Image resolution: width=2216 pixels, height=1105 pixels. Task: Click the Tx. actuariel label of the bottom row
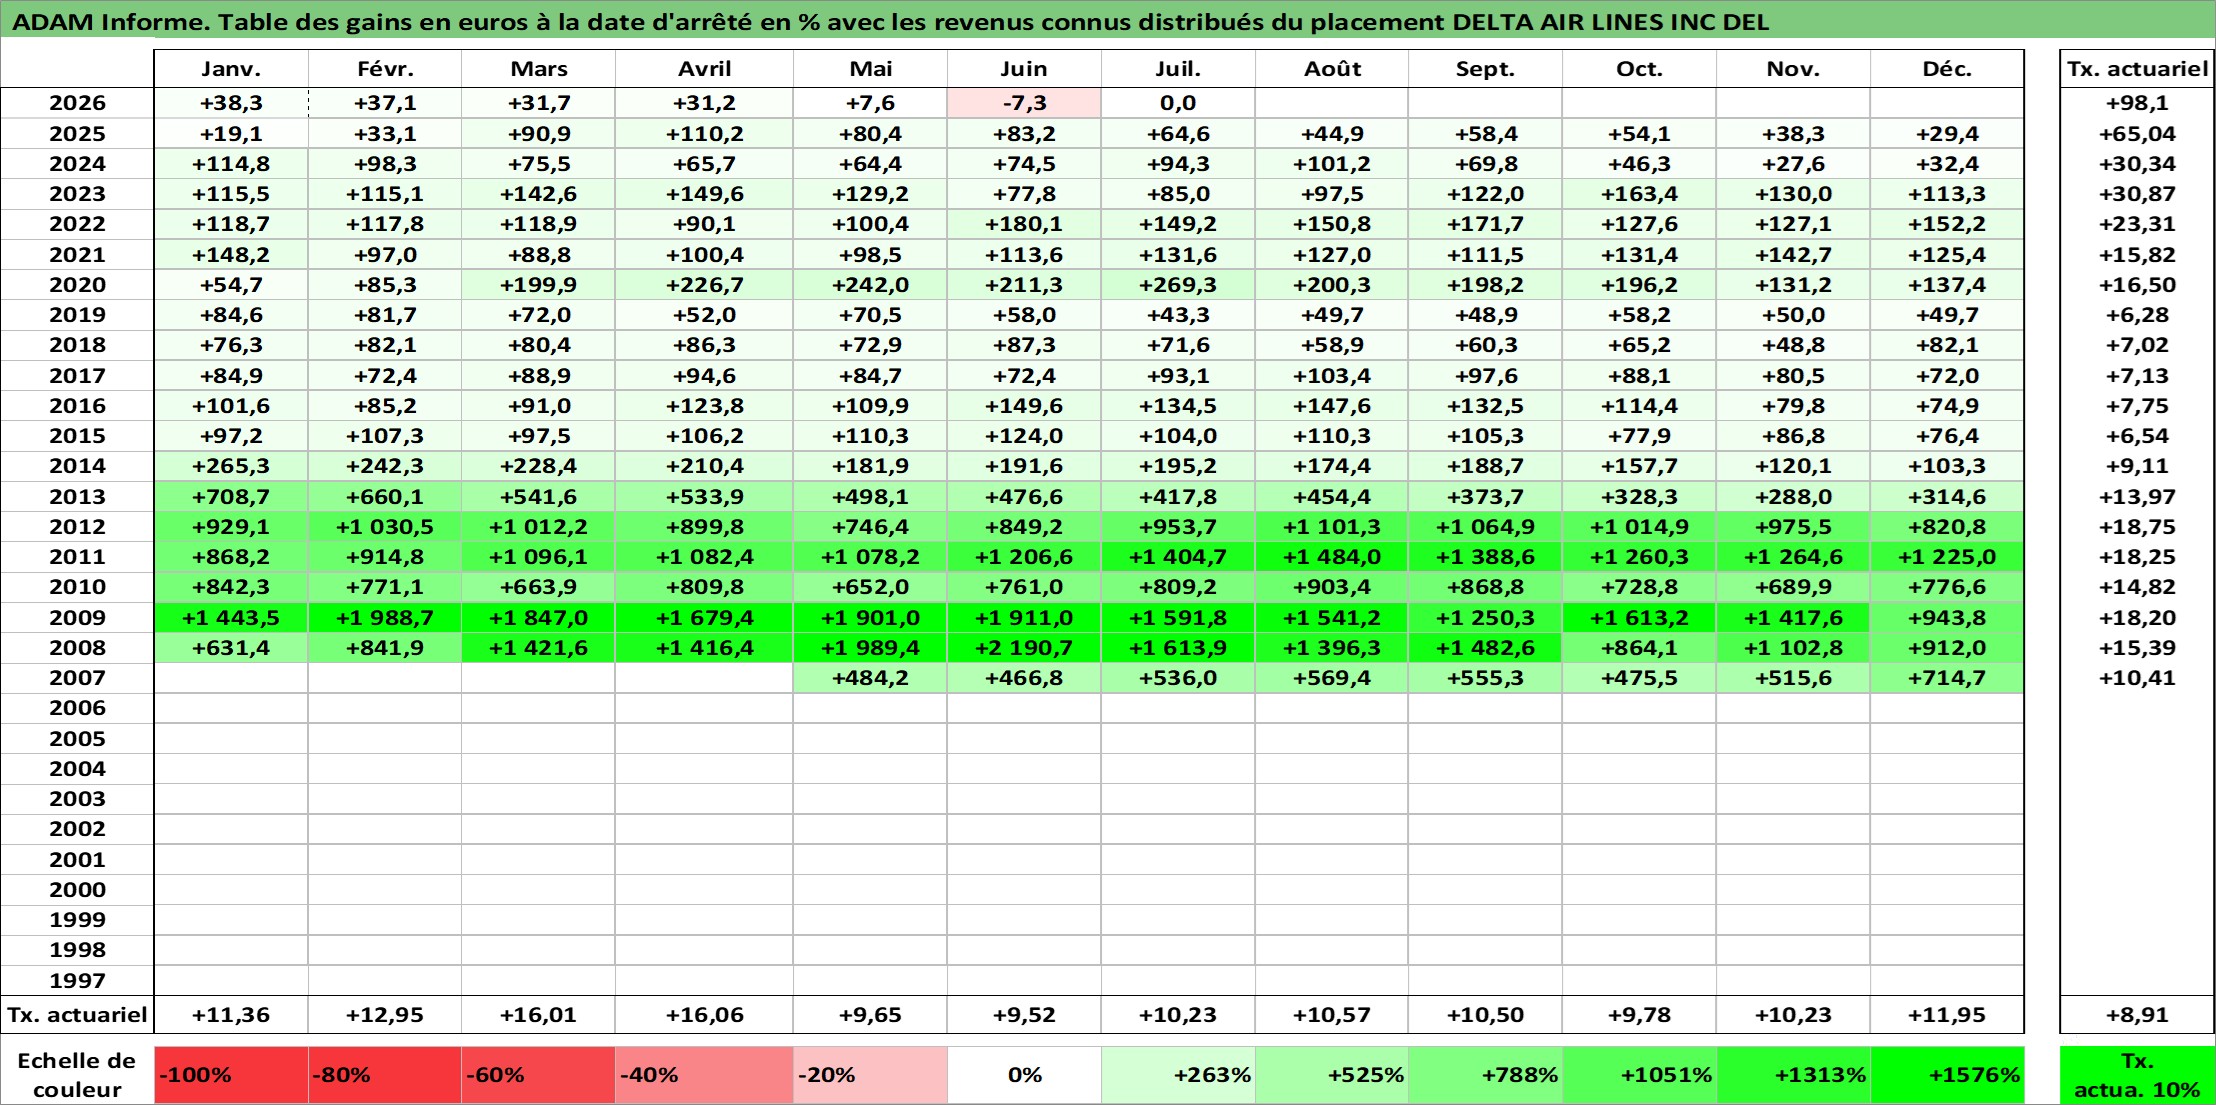click(x=77, y=1015)
